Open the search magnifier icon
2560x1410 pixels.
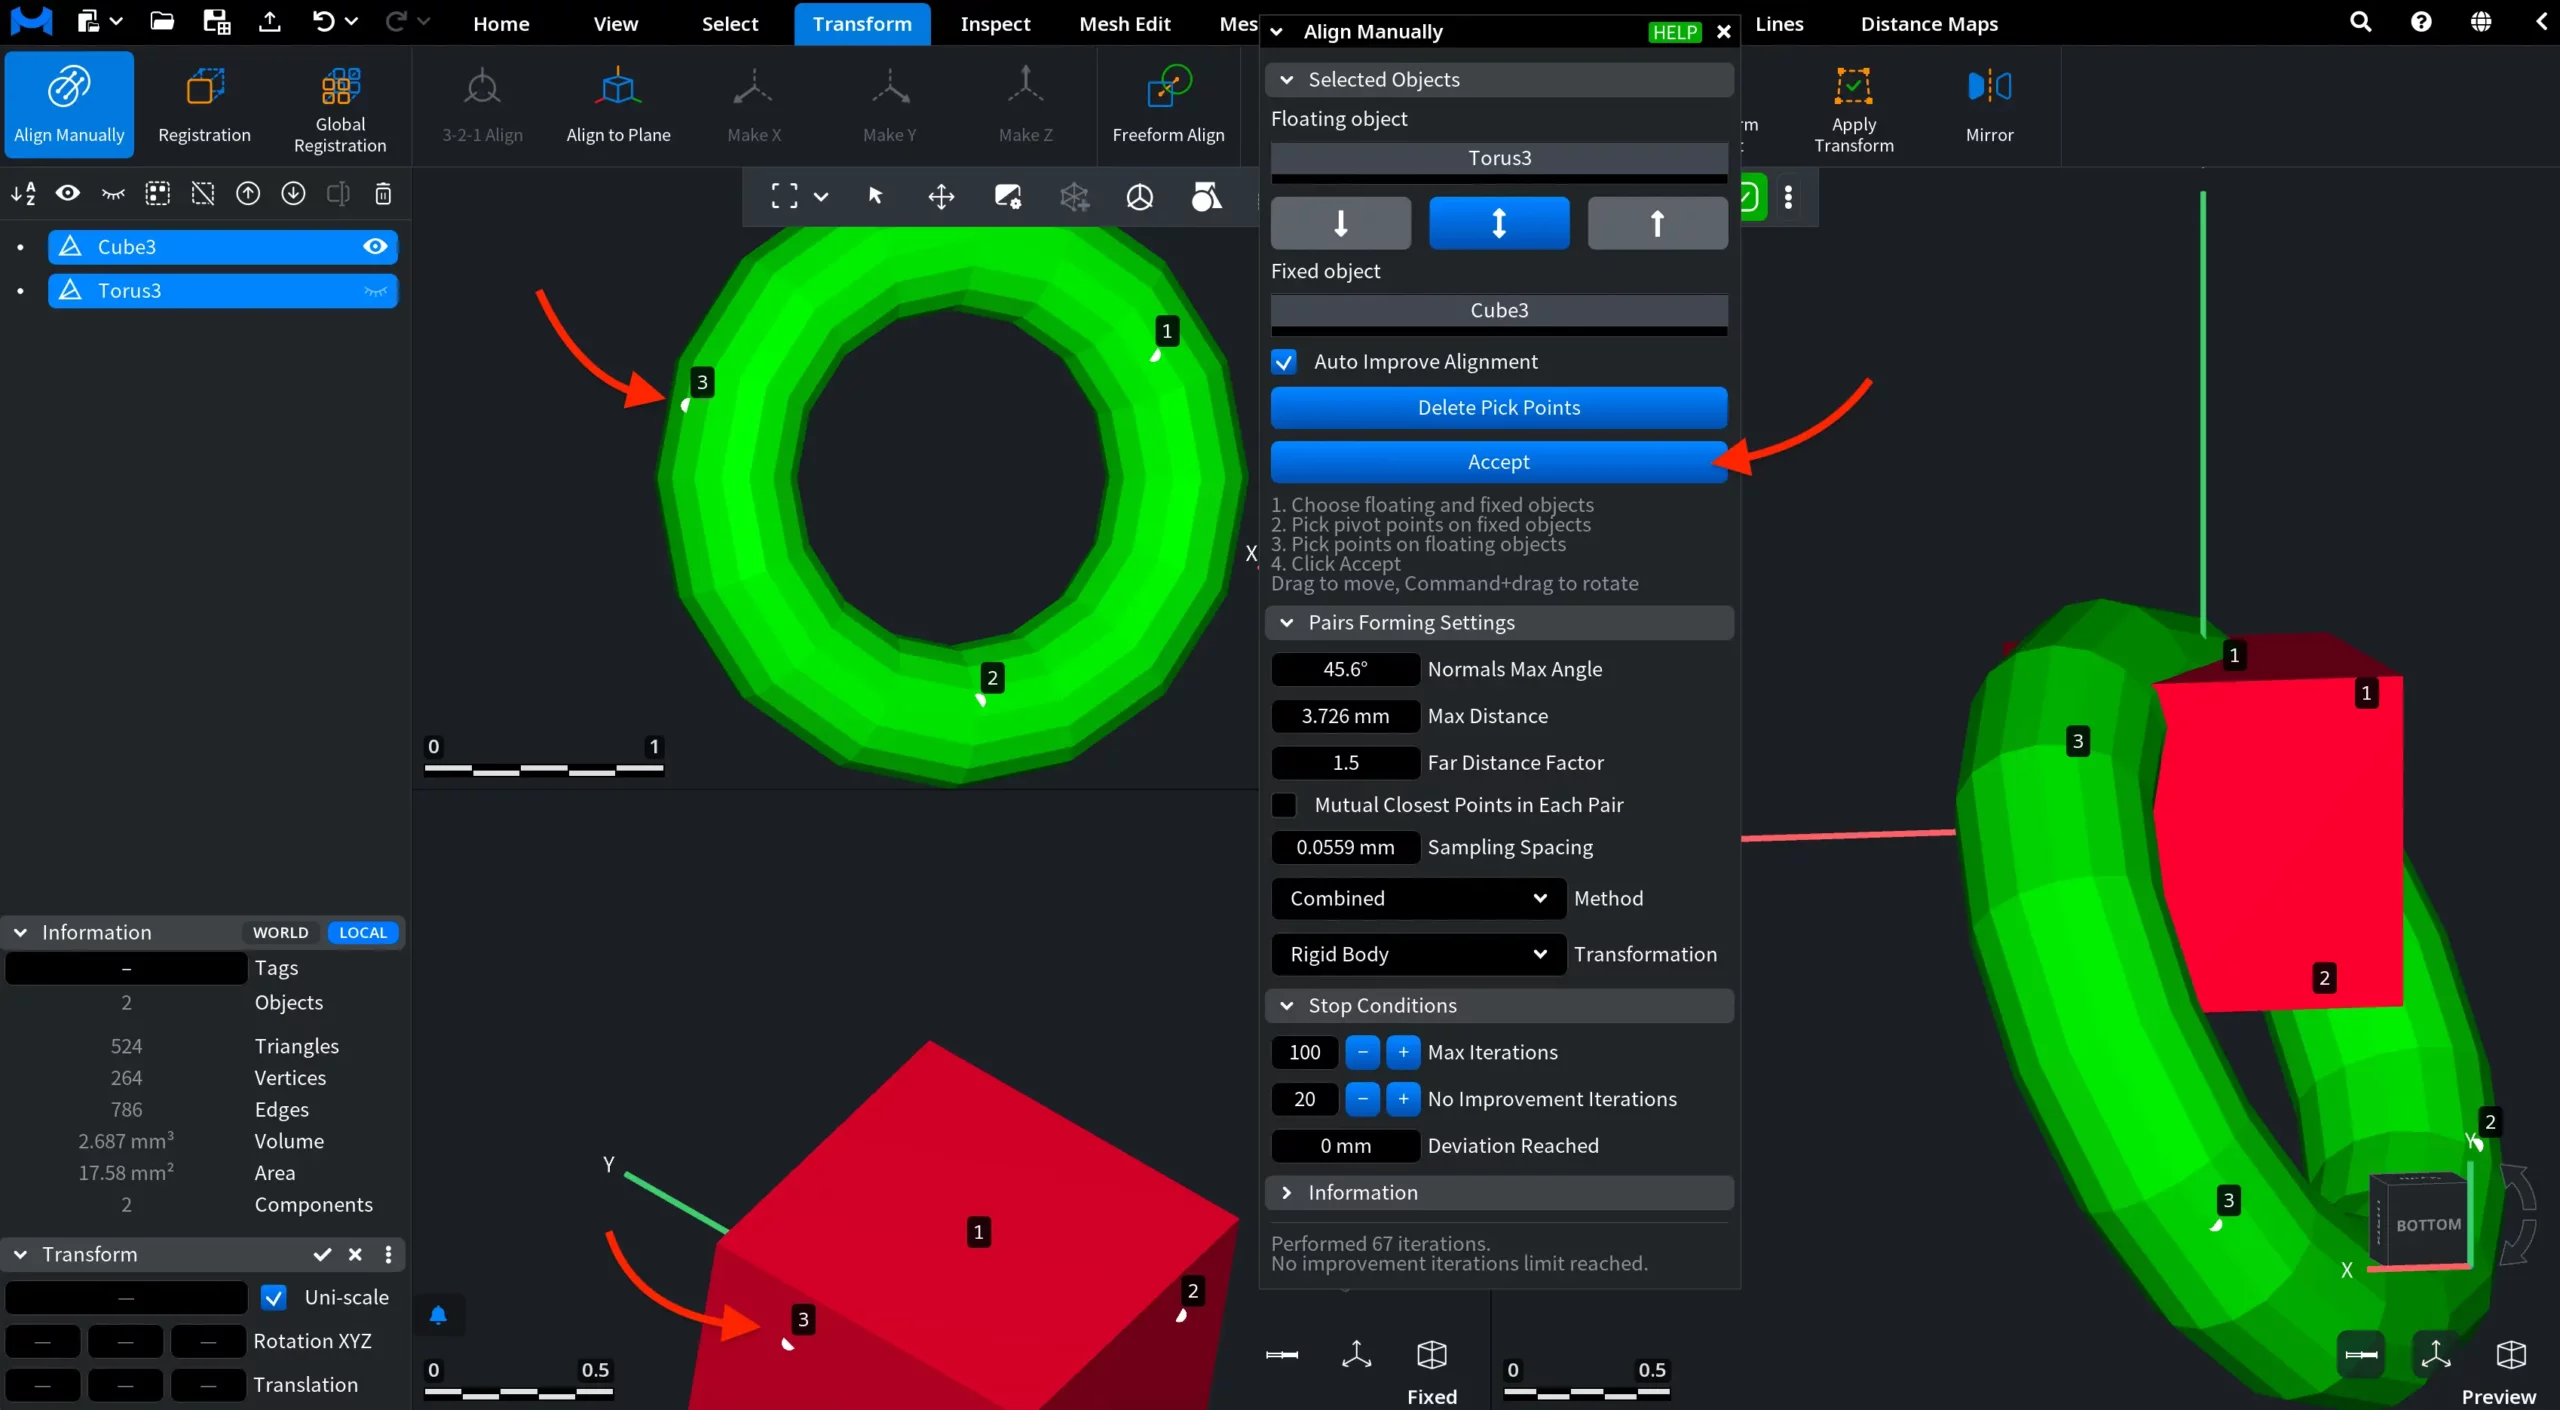coord(2360,22)
